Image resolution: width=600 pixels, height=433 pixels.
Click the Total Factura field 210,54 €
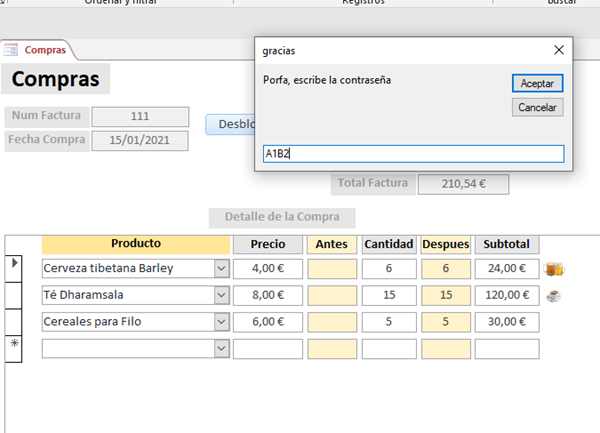(463, 184)
